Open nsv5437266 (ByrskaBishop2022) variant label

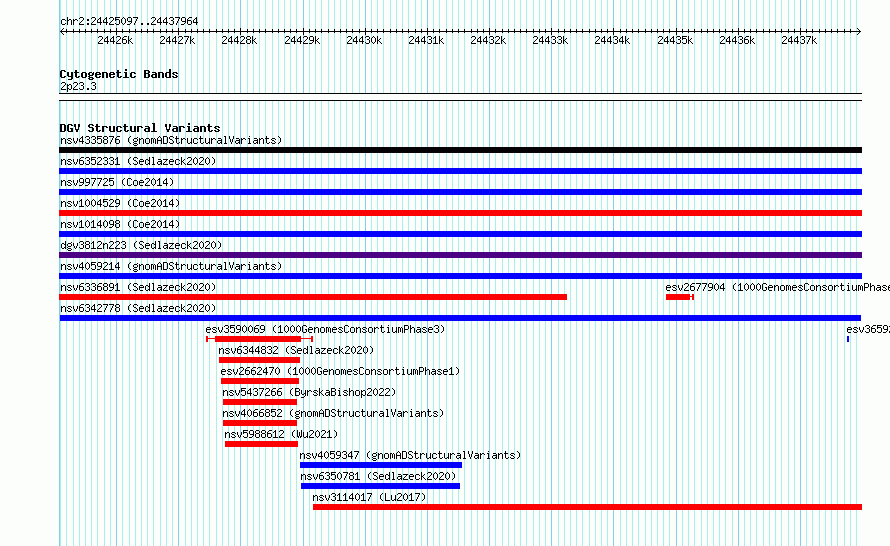[309, 392]
